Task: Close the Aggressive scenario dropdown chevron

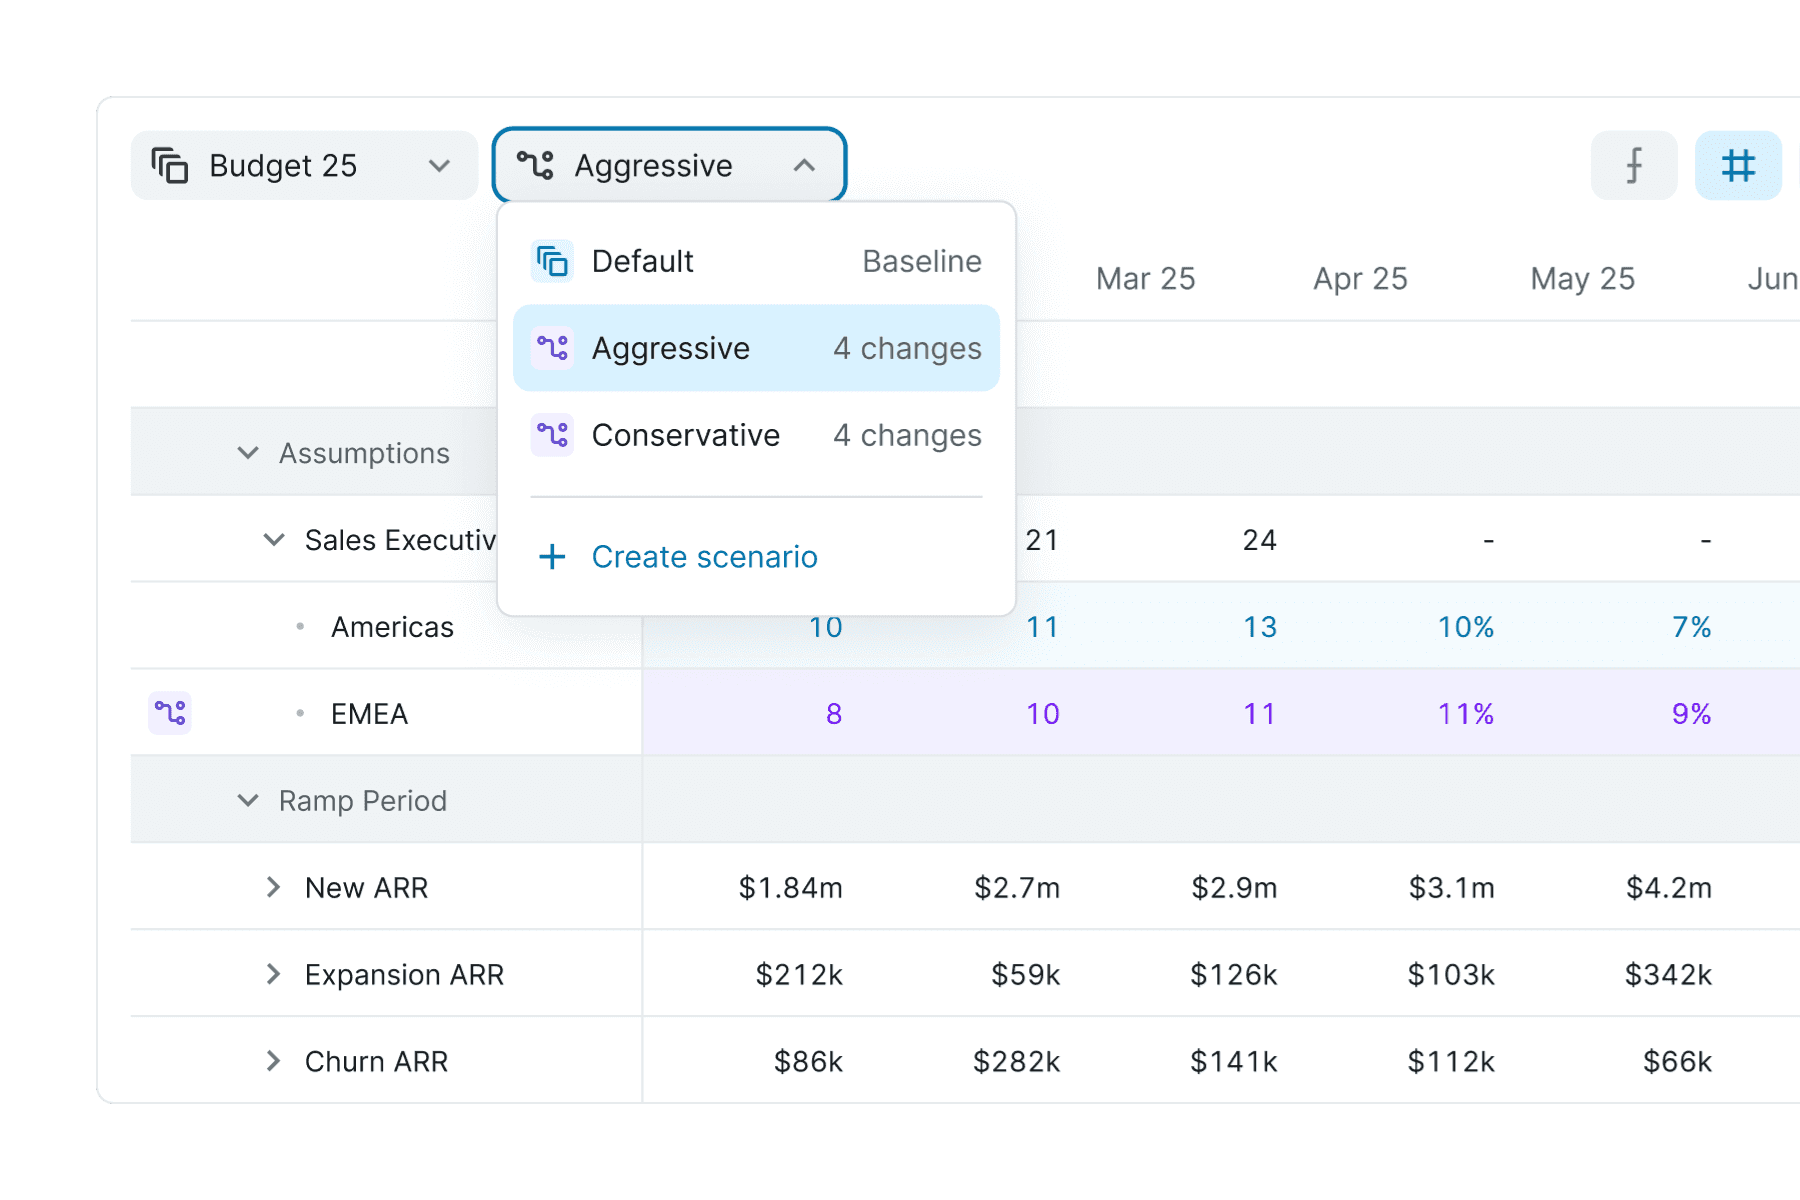Action: pyautogui.click(x=804, y=165)
